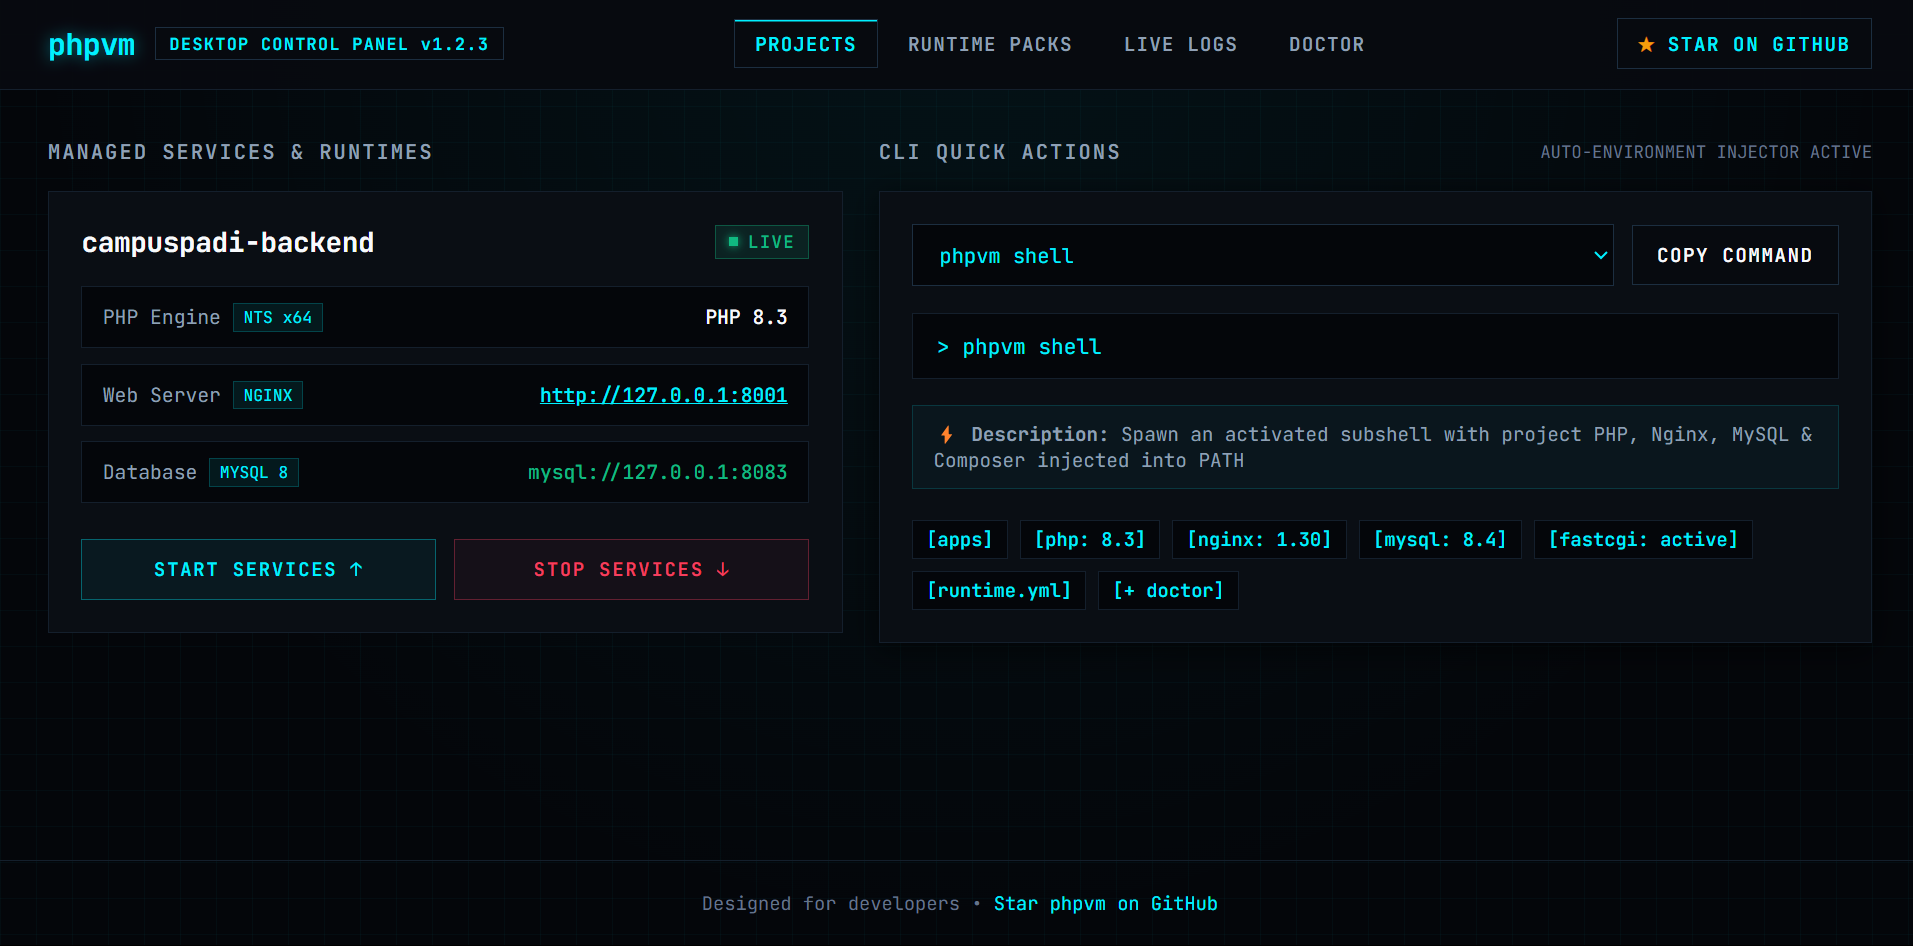The width and height of the screenshot is (1913, 946).
Task: Click the Desktop Control Panel v1.2.3 badge
Action: point(329,44)
